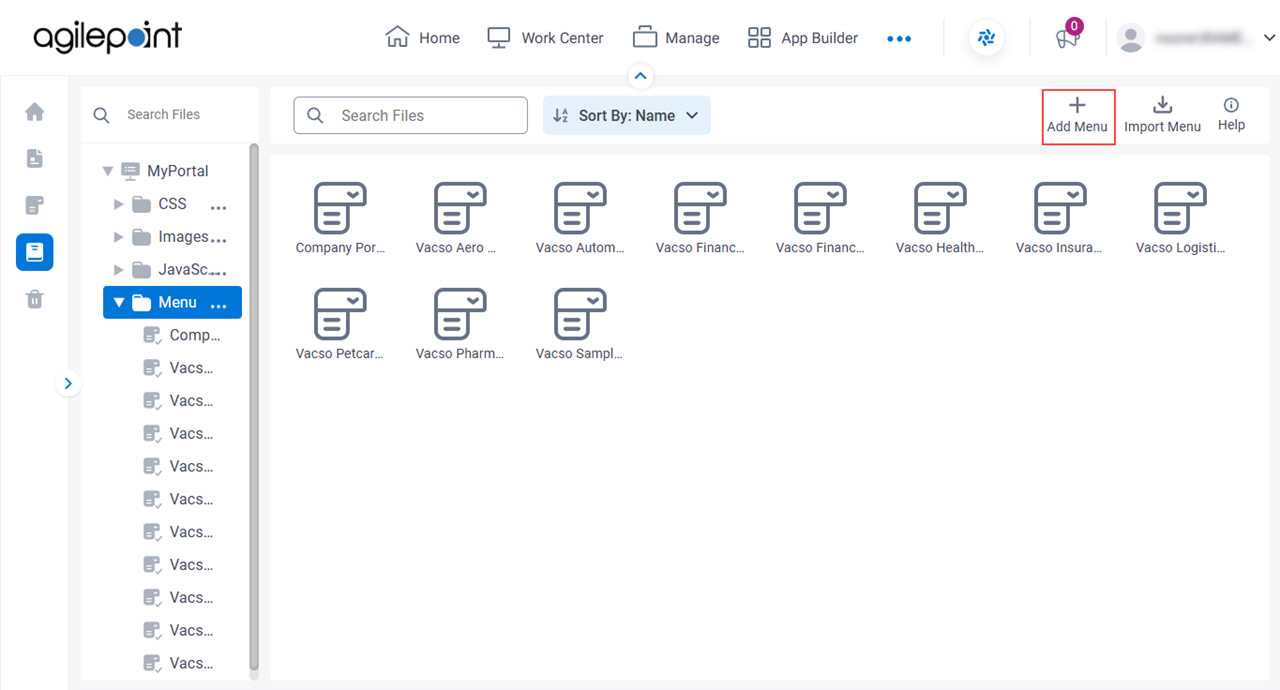This screenshot has height=690, width=1280.
Task: Click the blue pinwheel icon in header
Action: point(986,38)
